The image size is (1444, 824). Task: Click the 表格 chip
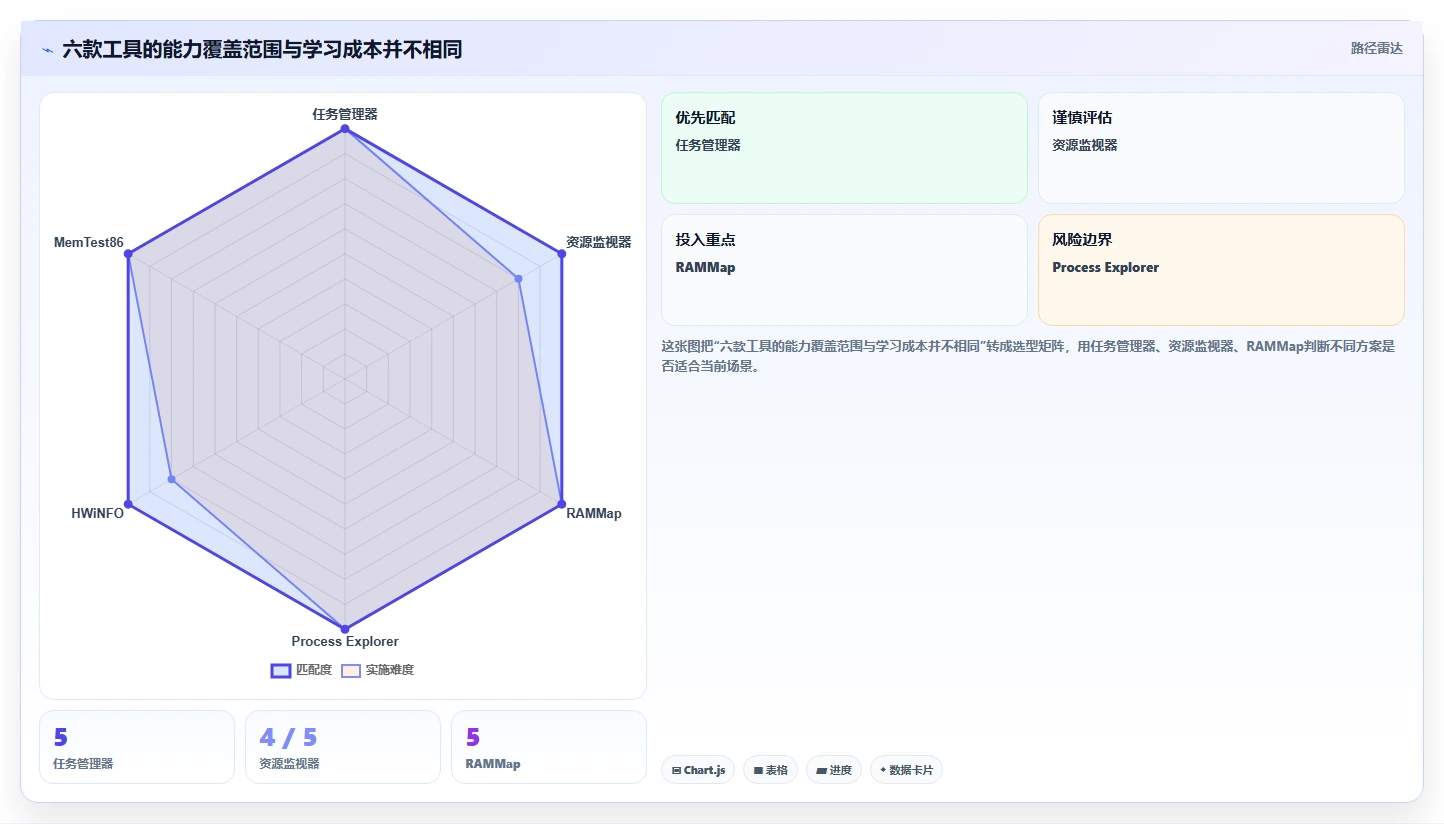770,770
